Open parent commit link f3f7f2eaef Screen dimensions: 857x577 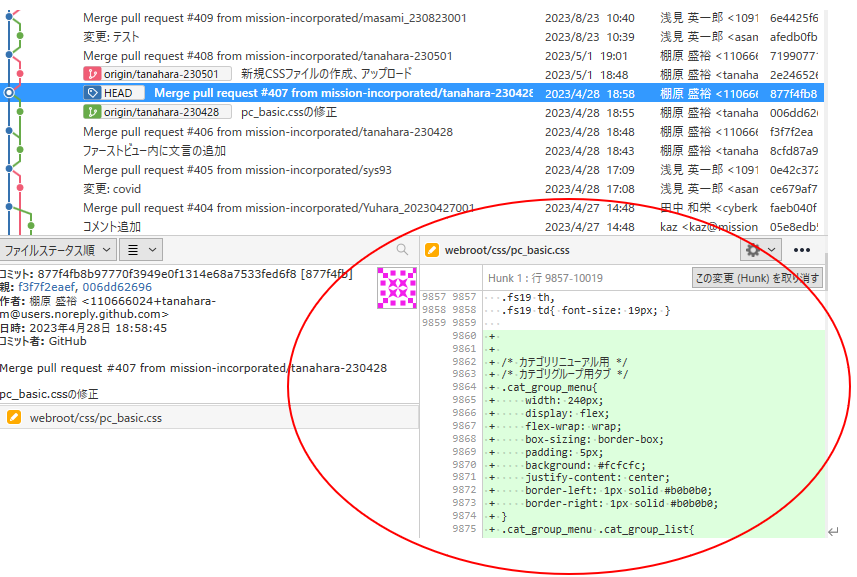45,287
